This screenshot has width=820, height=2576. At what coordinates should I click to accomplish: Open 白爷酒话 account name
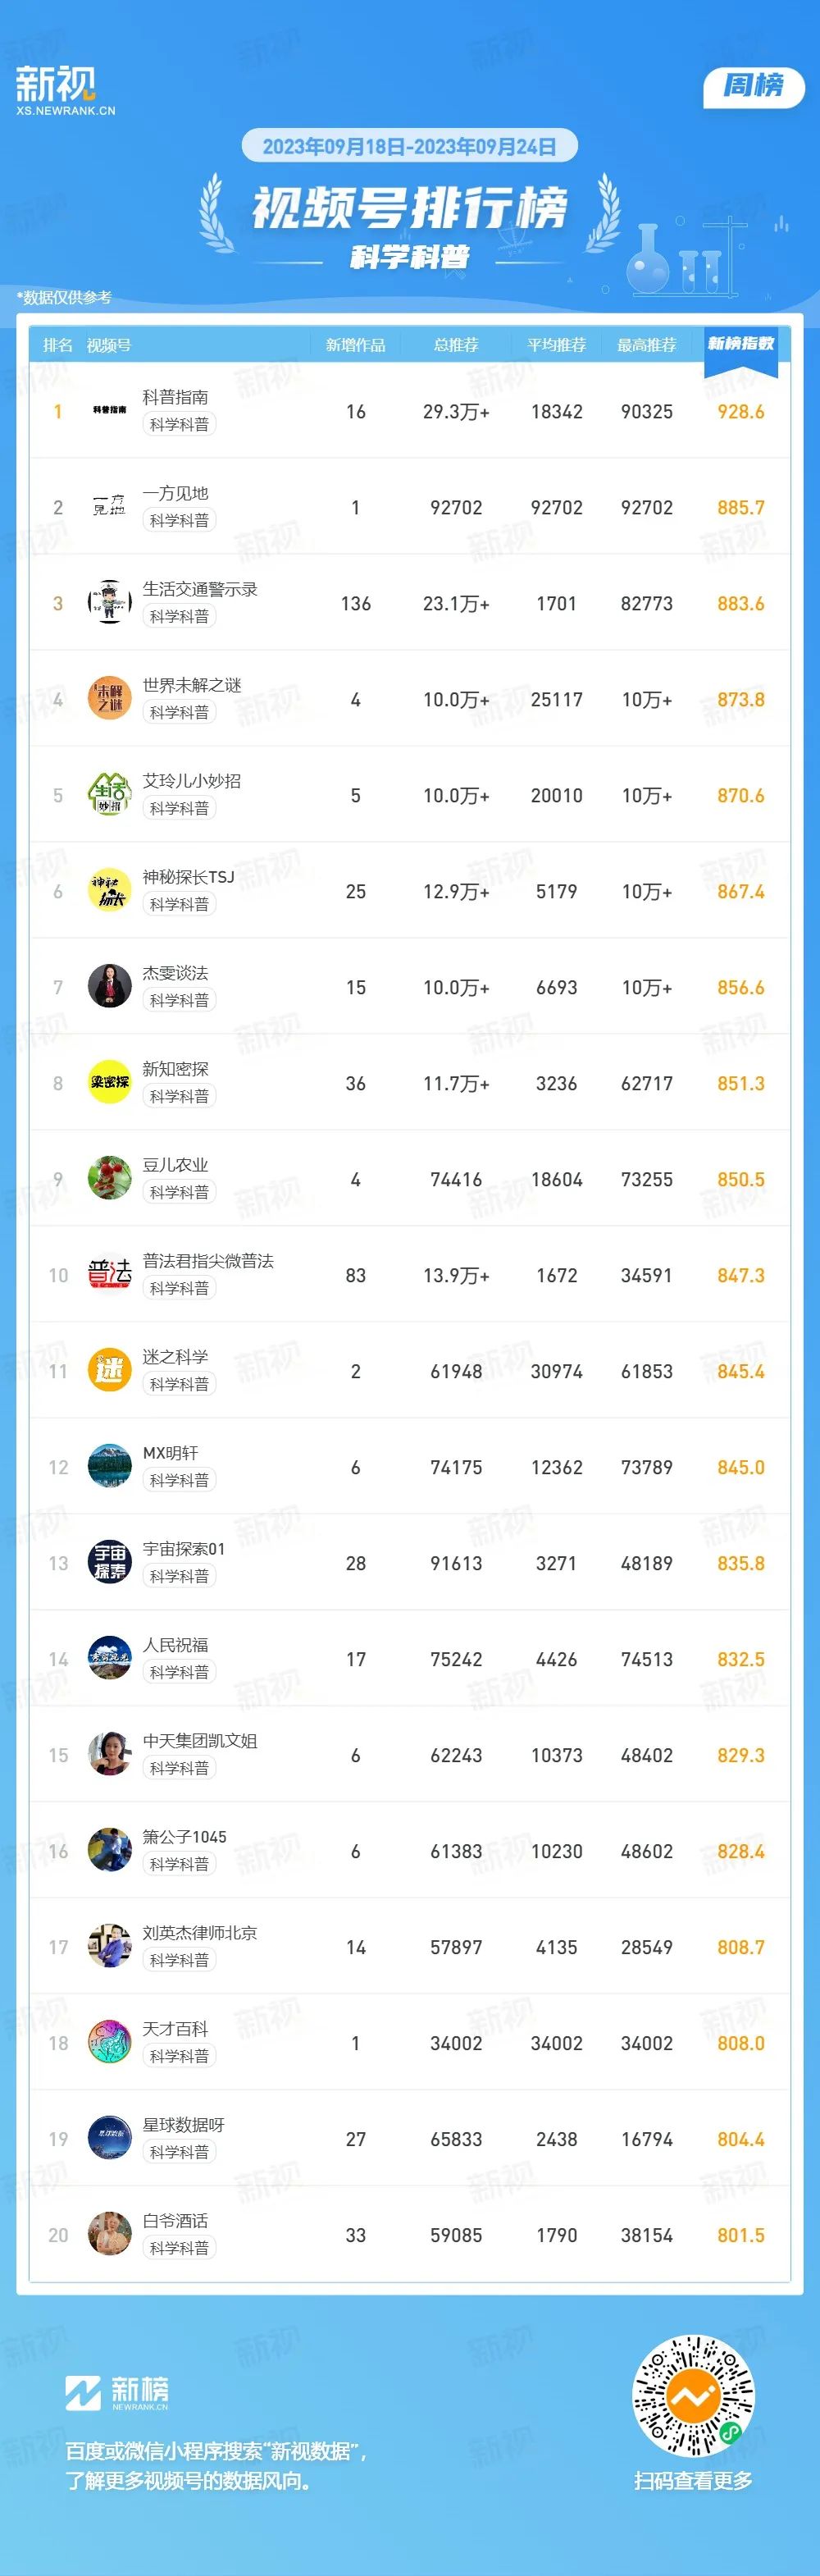click(175, 2221)
